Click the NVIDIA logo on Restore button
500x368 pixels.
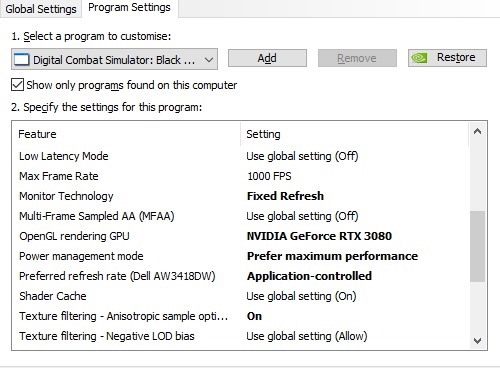pyautogui.click(x=419, y=58)
